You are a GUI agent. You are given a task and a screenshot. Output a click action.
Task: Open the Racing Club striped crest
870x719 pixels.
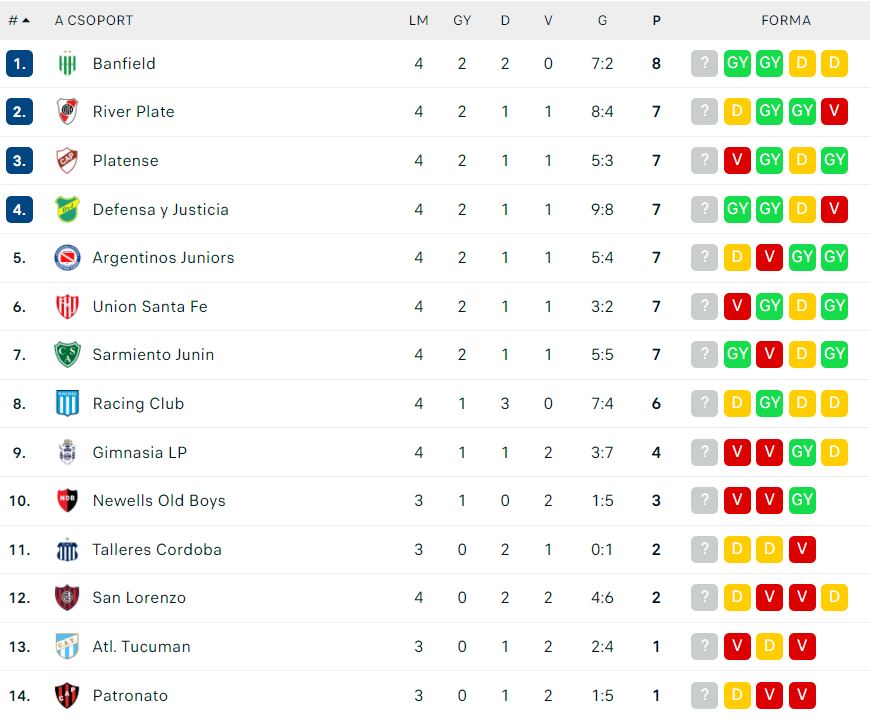pyautogui.click(x=67, y=403)
